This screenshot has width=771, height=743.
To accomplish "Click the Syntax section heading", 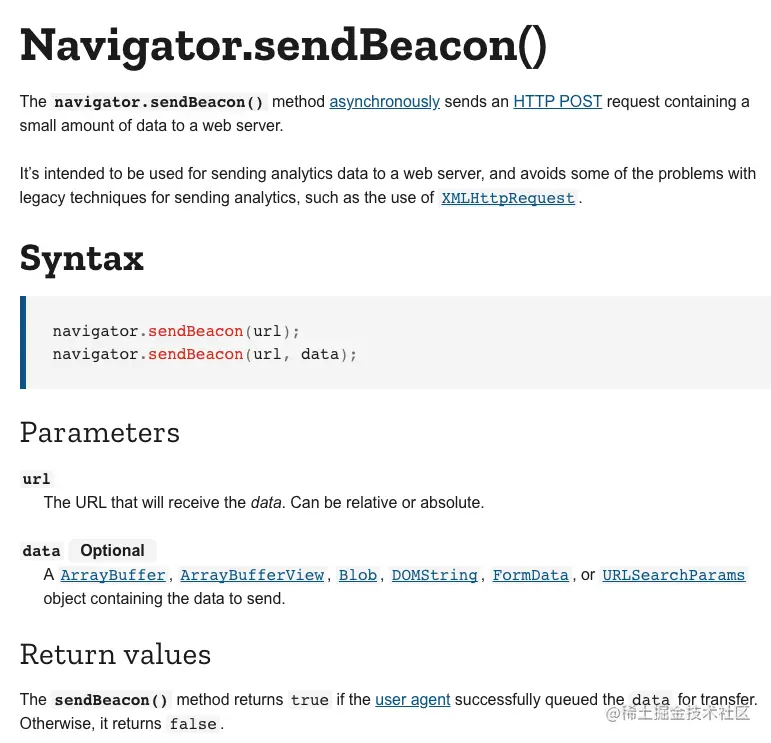I will (x=82, y=258).
